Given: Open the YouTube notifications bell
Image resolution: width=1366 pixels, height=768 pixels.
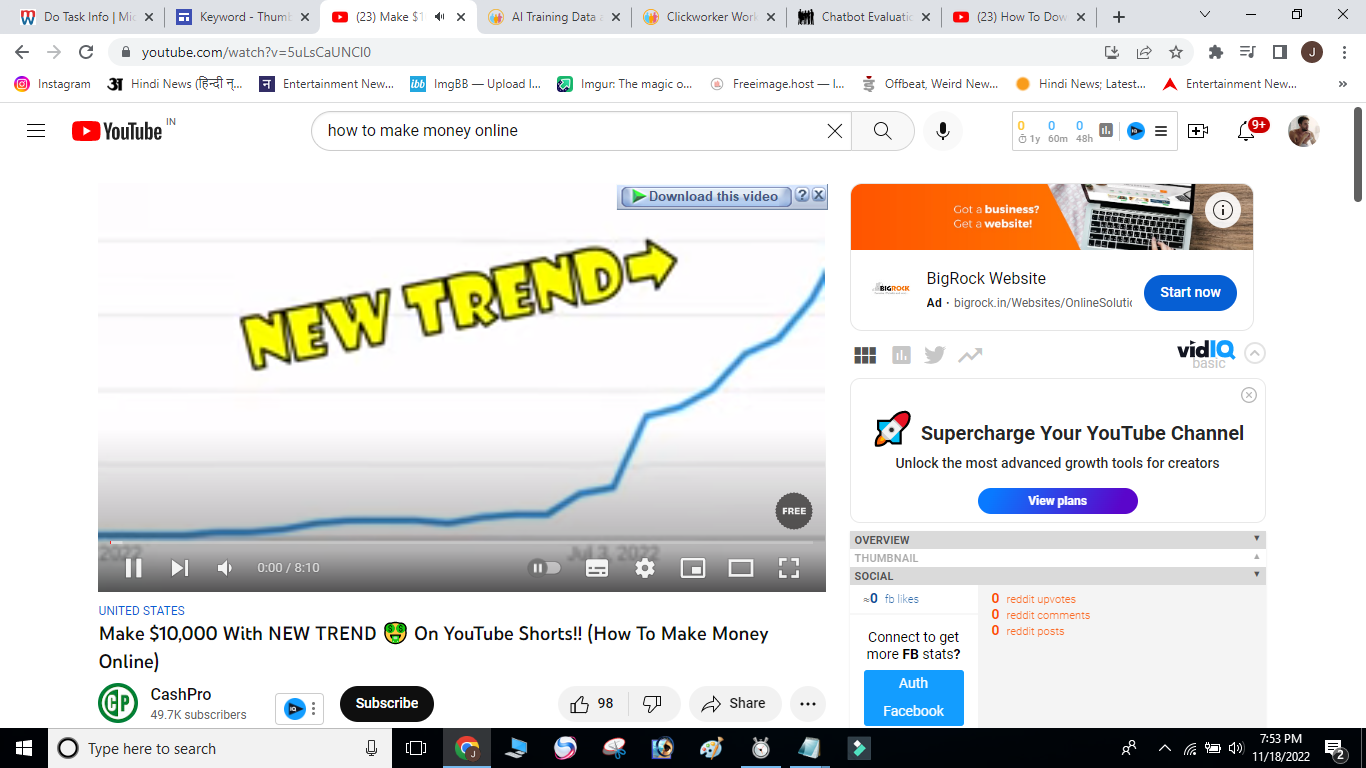Looking at the screenshot, I should 1246,131.
